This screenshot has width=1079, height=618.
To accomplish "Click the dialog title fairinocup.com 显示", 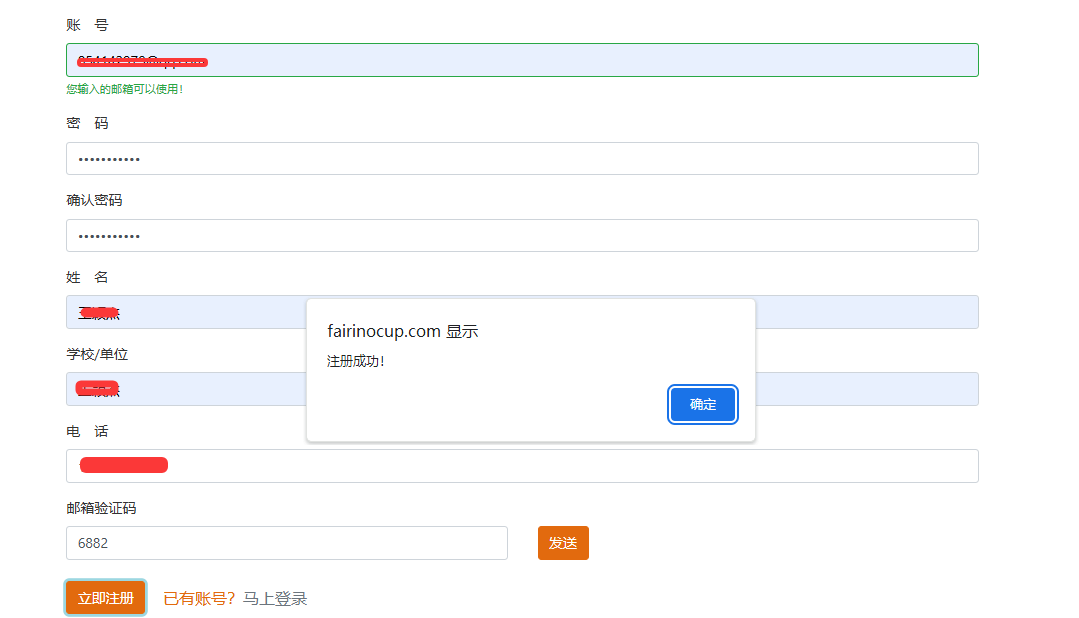I will [x=403, y=331].
